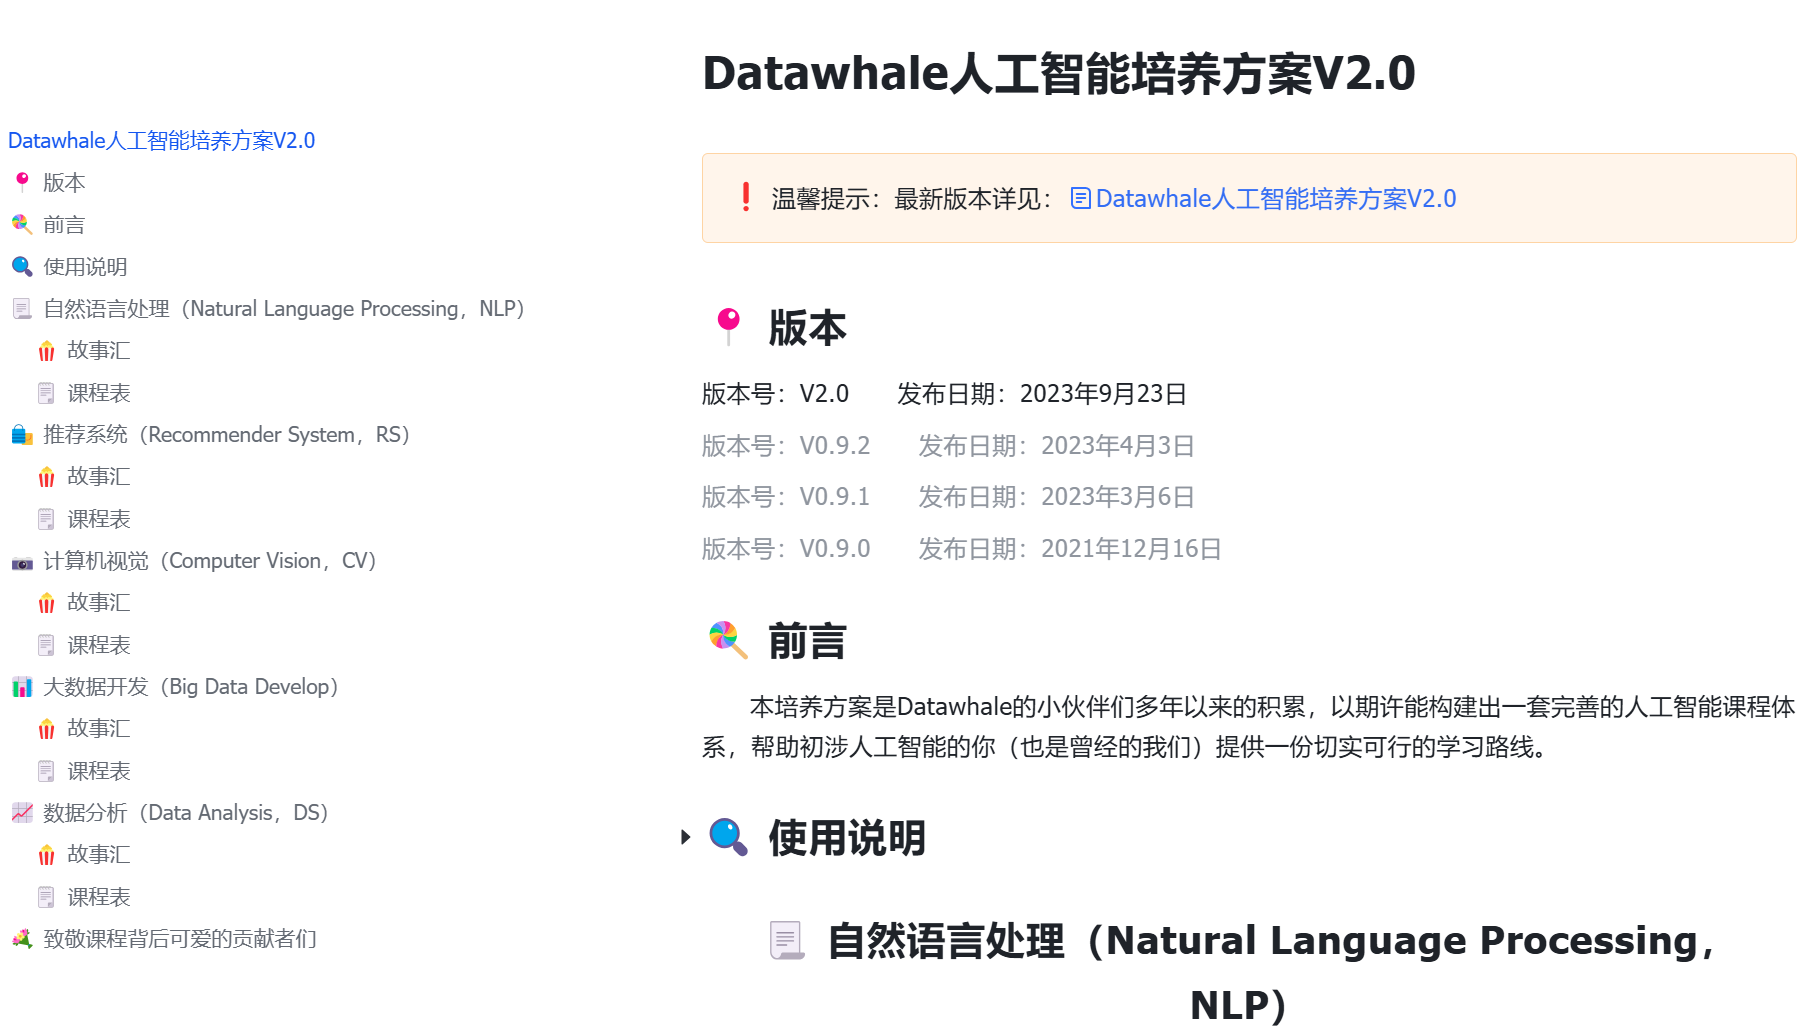Open the Datawhale人工智能培养方案V2.0 link in the notice

[1276, 199]
